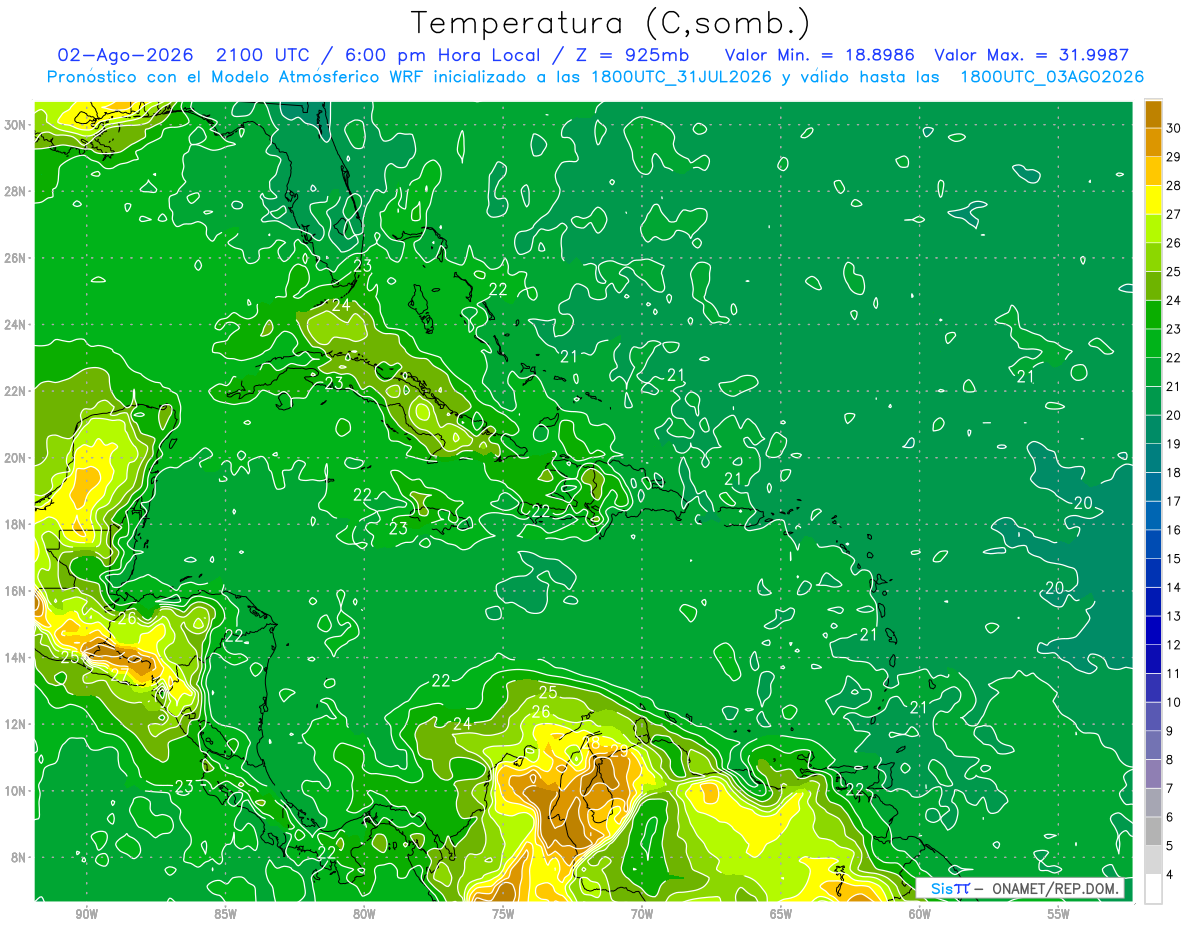Click the "70W" longitude axis label

[642, 914]
